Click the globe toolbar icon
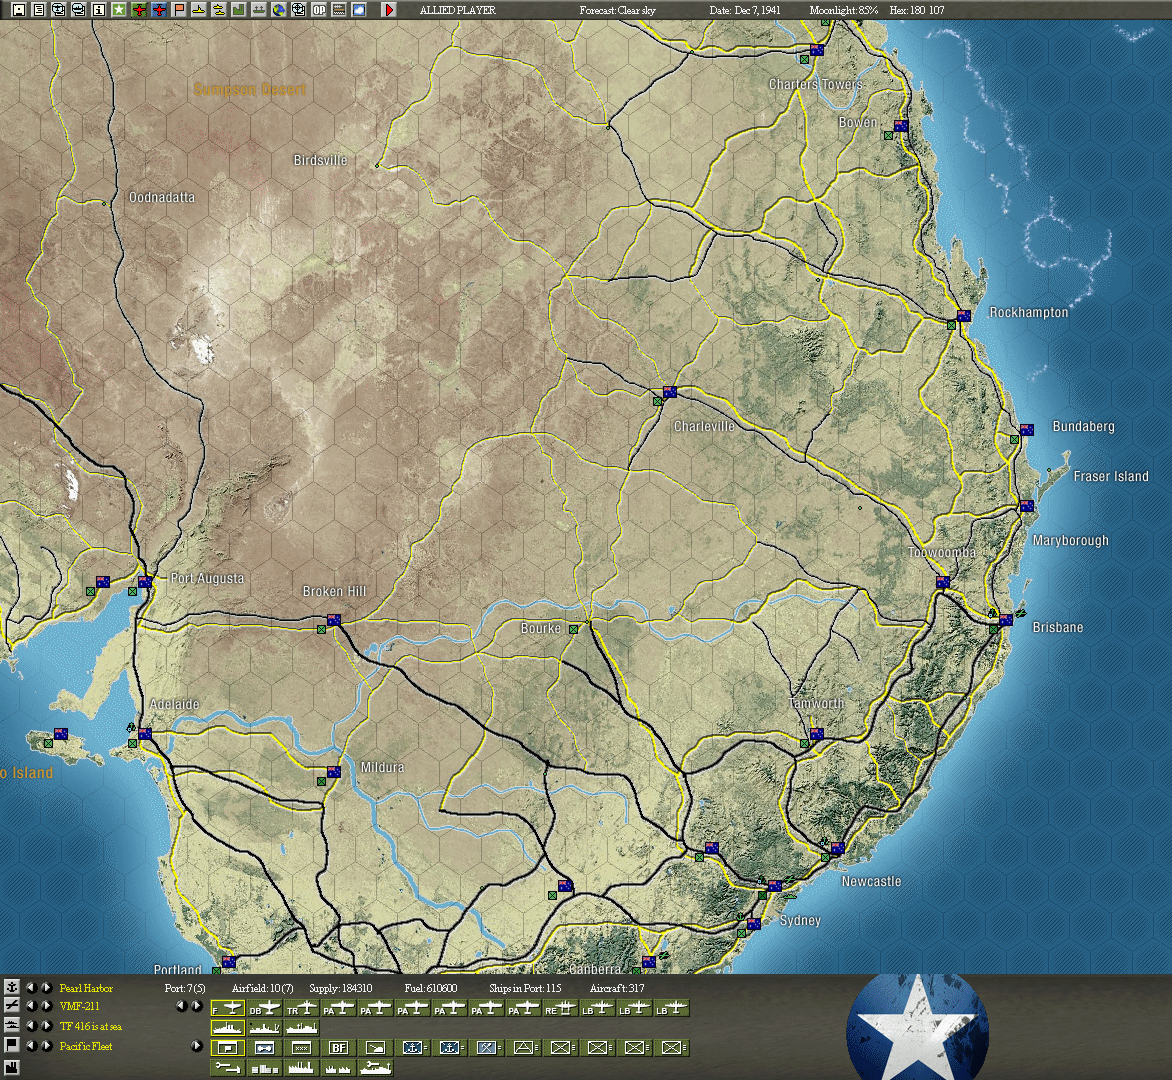 click(x=280, y=10)
